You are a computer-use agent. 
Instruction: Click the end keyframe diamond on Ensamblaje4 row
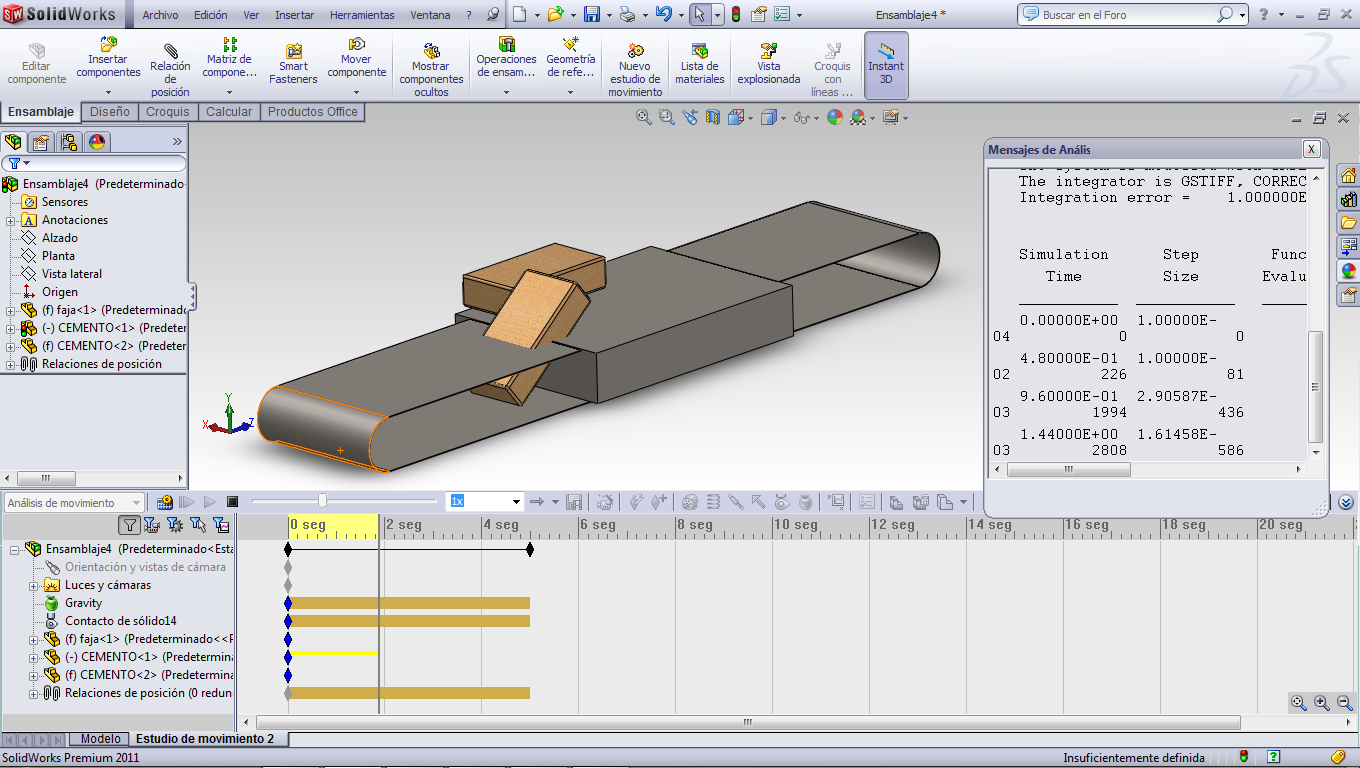(530, 549)
